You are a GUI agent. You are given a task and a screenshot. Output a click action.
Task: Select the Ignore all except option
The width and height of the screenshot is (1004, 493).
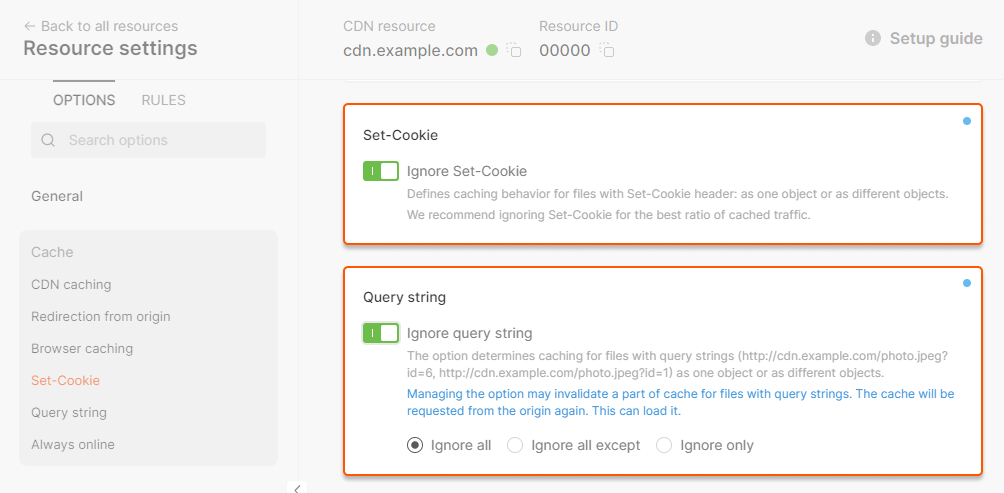tap(516, 445)
